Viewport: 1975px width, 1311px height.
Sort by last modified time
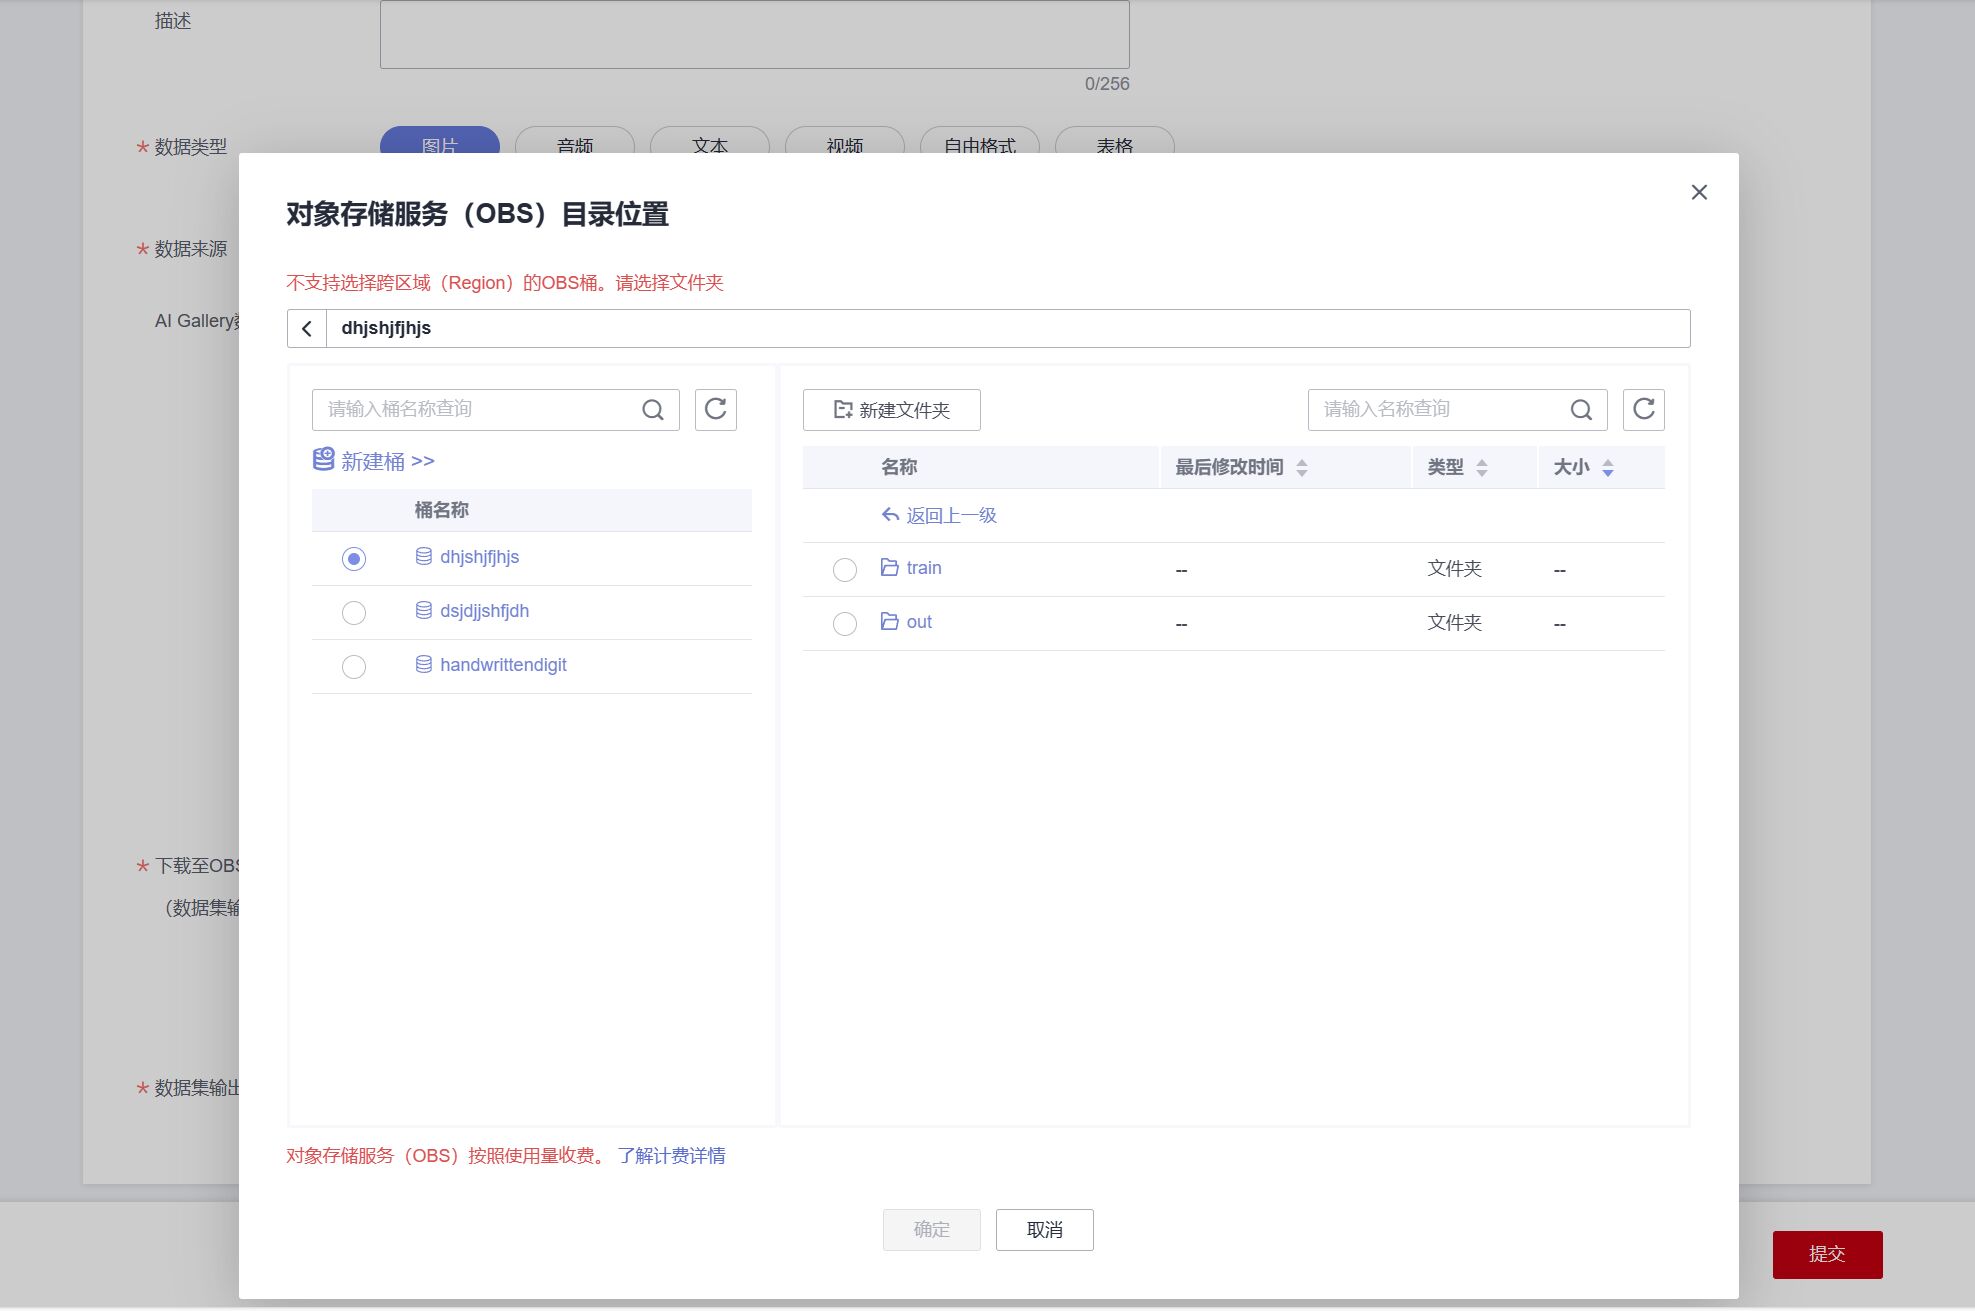click(1301, 468)
